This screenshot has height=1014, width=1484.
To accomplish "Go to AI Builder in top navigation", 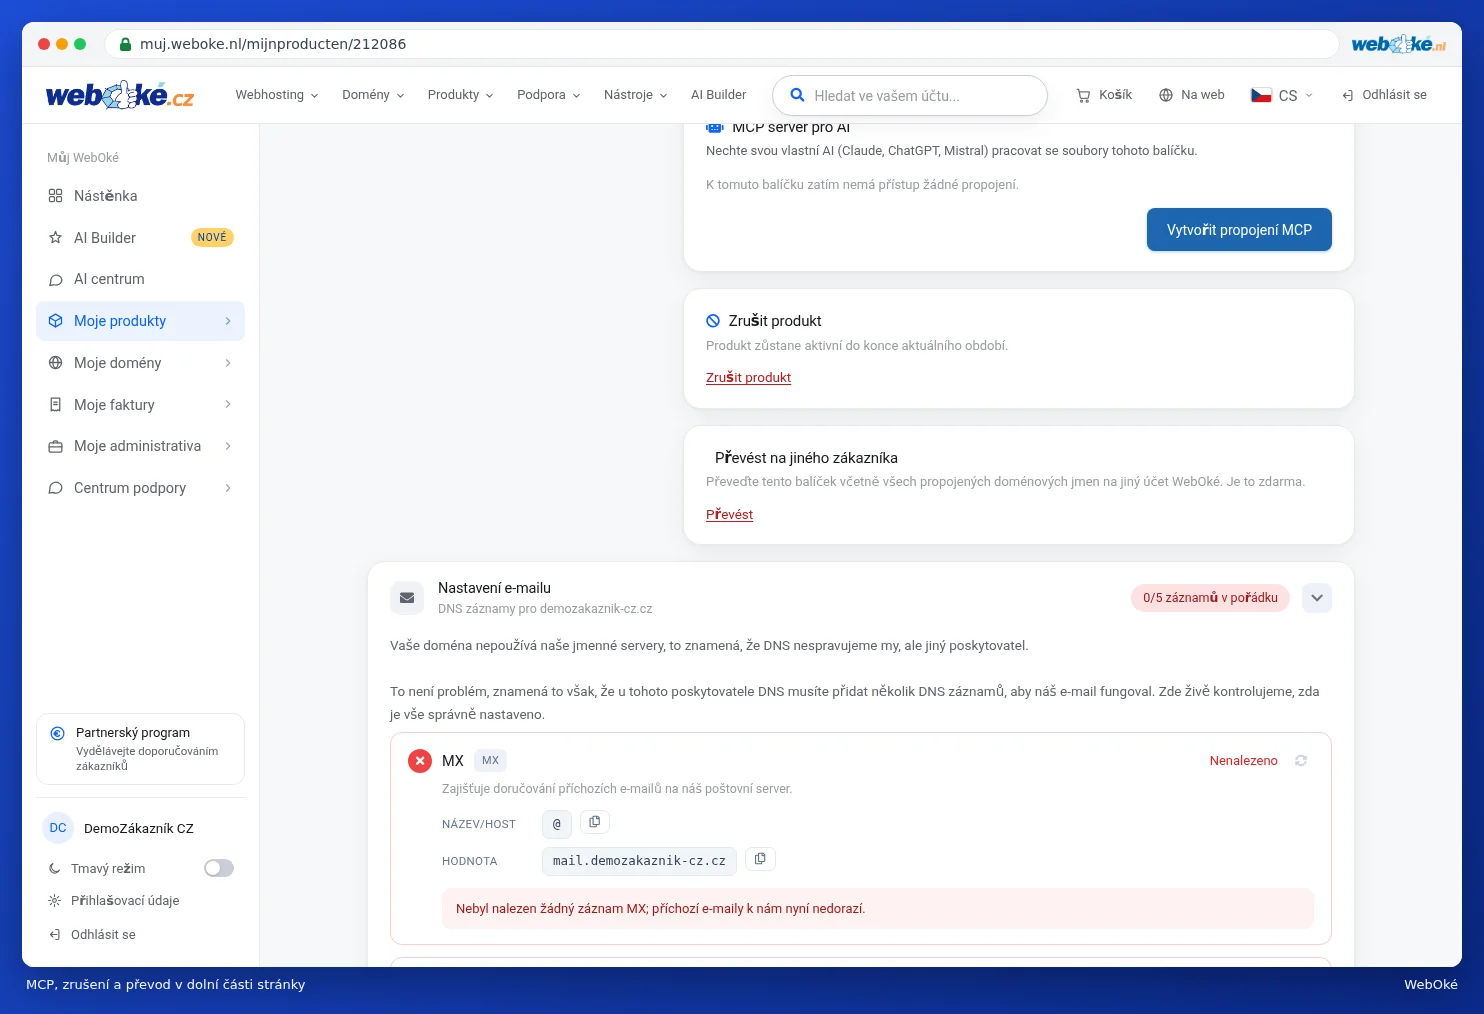I will [718, 95].
